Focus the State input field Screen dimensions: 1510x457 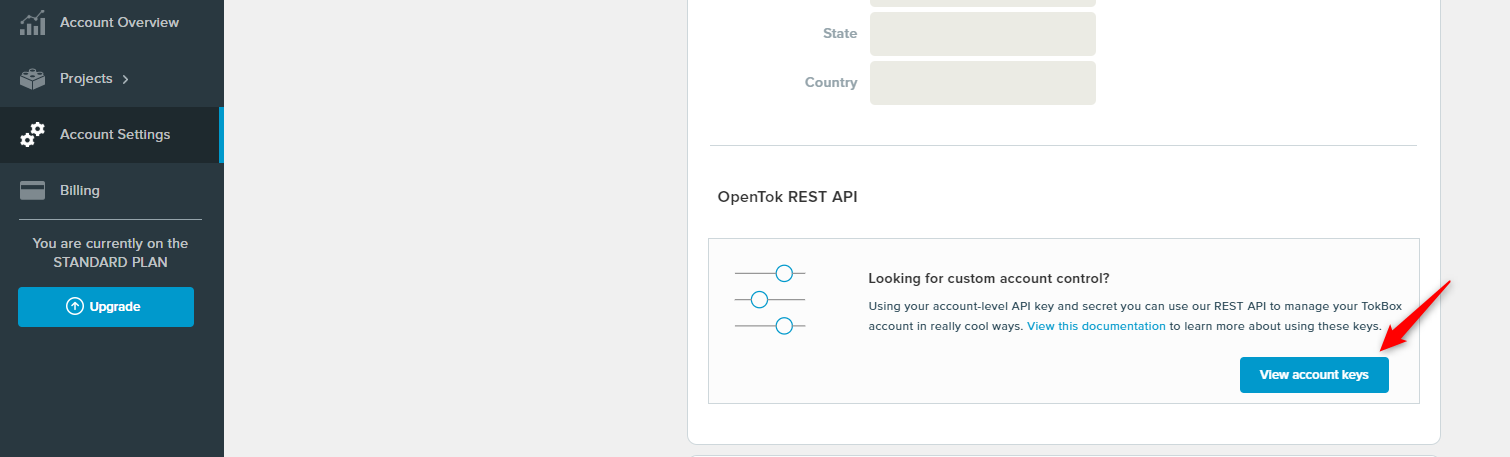[983, 34]
